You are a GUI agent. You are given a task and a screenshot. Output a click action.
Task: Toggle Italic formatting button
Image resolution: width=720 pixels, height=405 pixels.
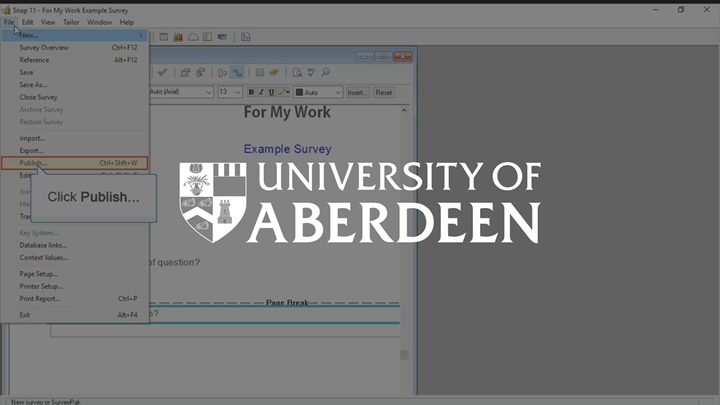coord(261,92)
